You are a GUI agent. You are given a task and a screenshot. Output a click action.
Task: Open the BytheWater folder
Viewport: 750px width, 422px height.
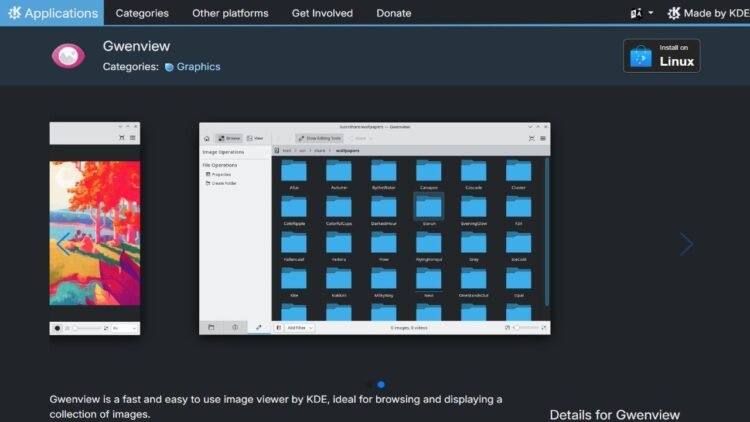pyautogui.click(x=384, y=175)
